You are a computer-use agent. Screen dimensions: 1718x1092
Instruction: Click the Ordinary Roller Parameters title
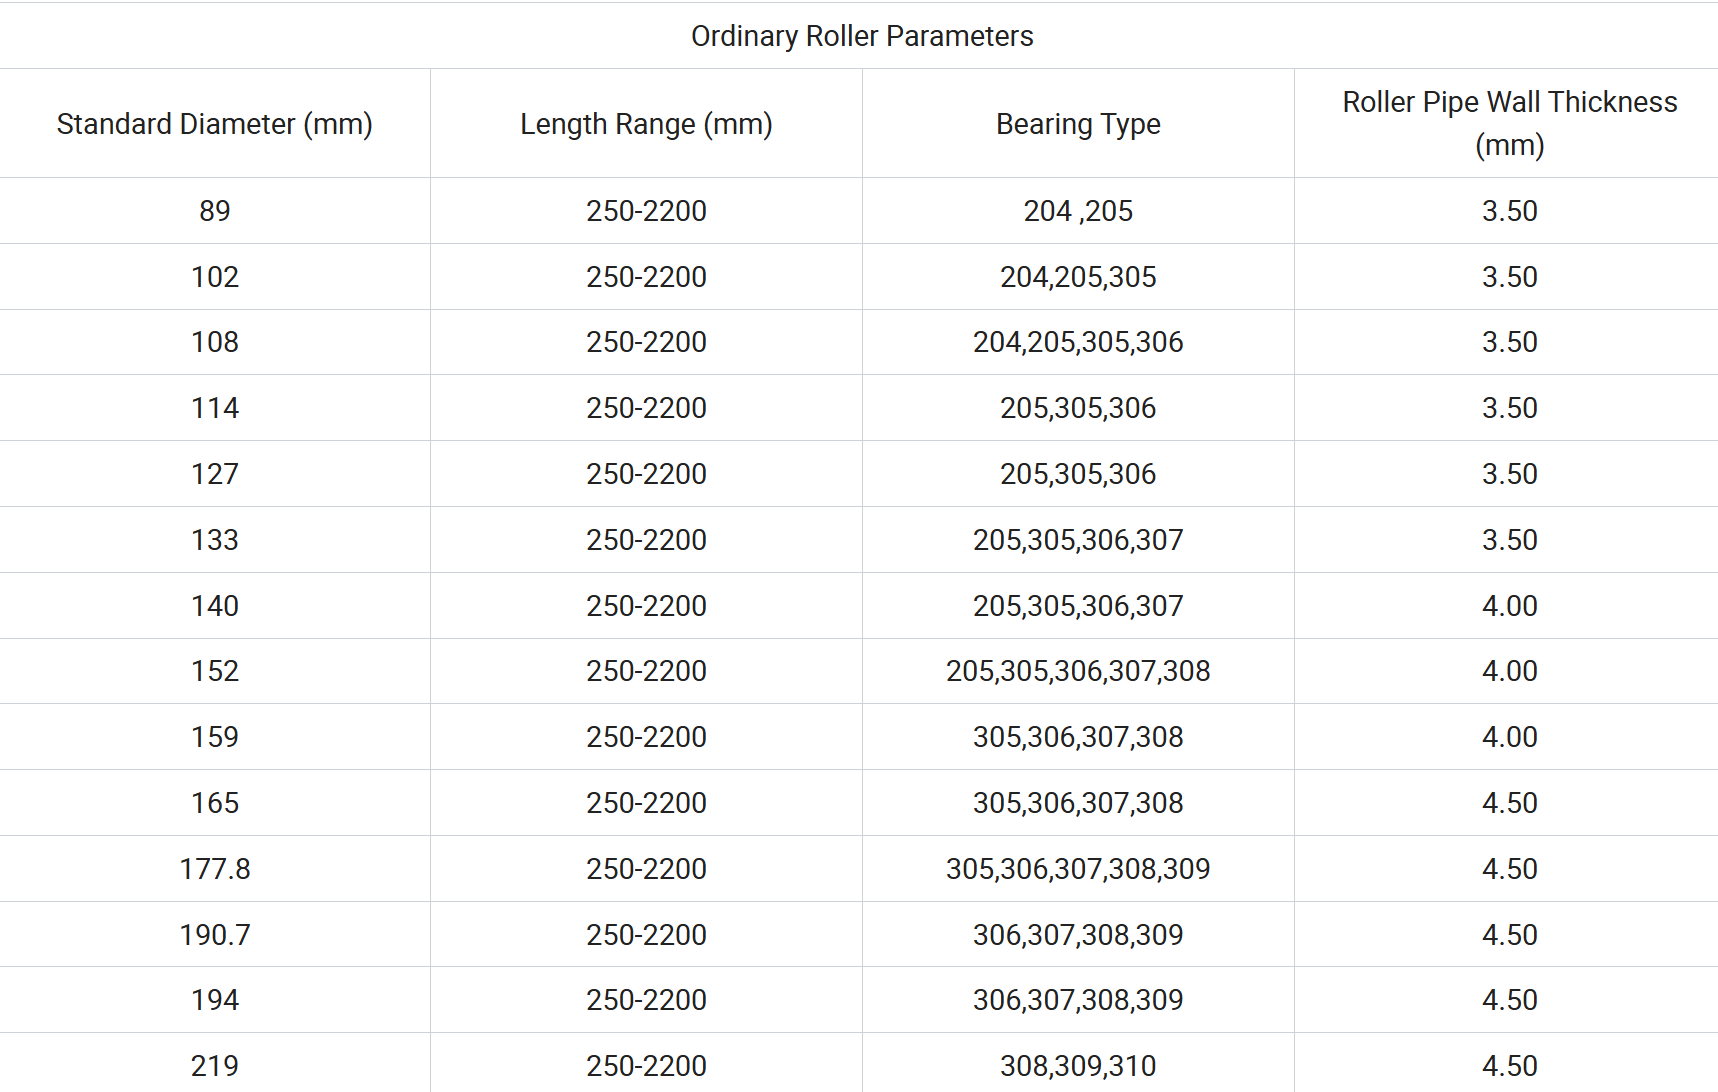(x=862, y=36)
